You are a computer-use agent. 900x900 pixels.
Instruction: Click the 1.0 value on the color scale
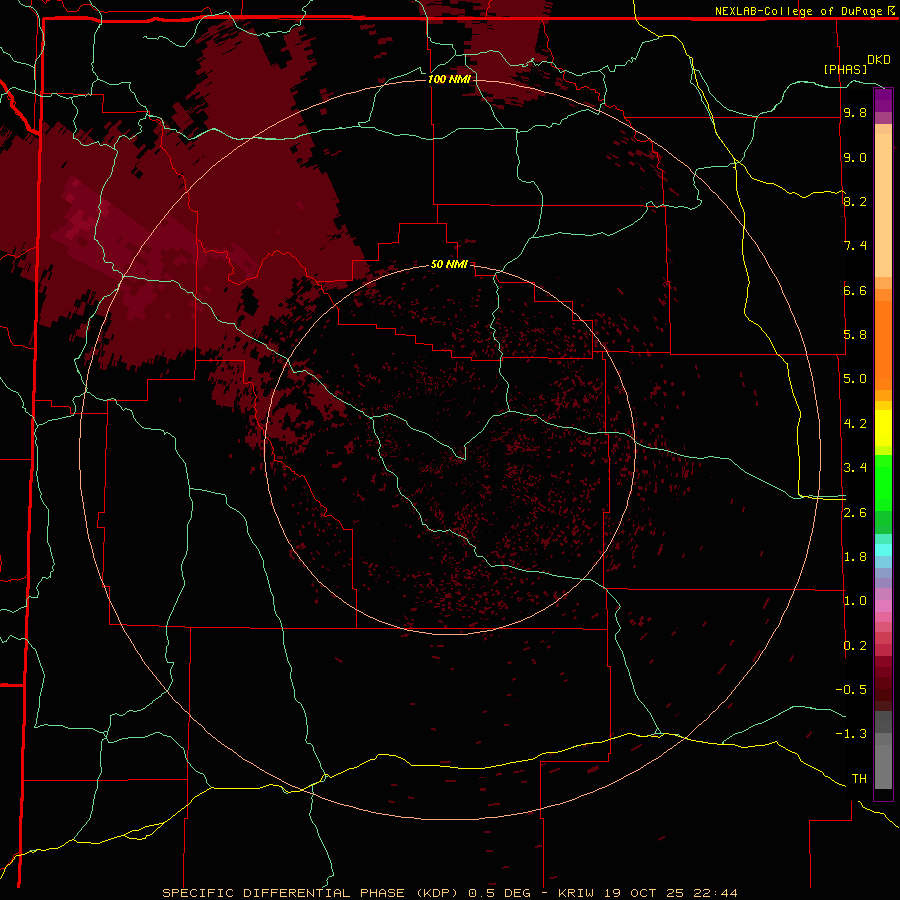(x=855, y=601)
